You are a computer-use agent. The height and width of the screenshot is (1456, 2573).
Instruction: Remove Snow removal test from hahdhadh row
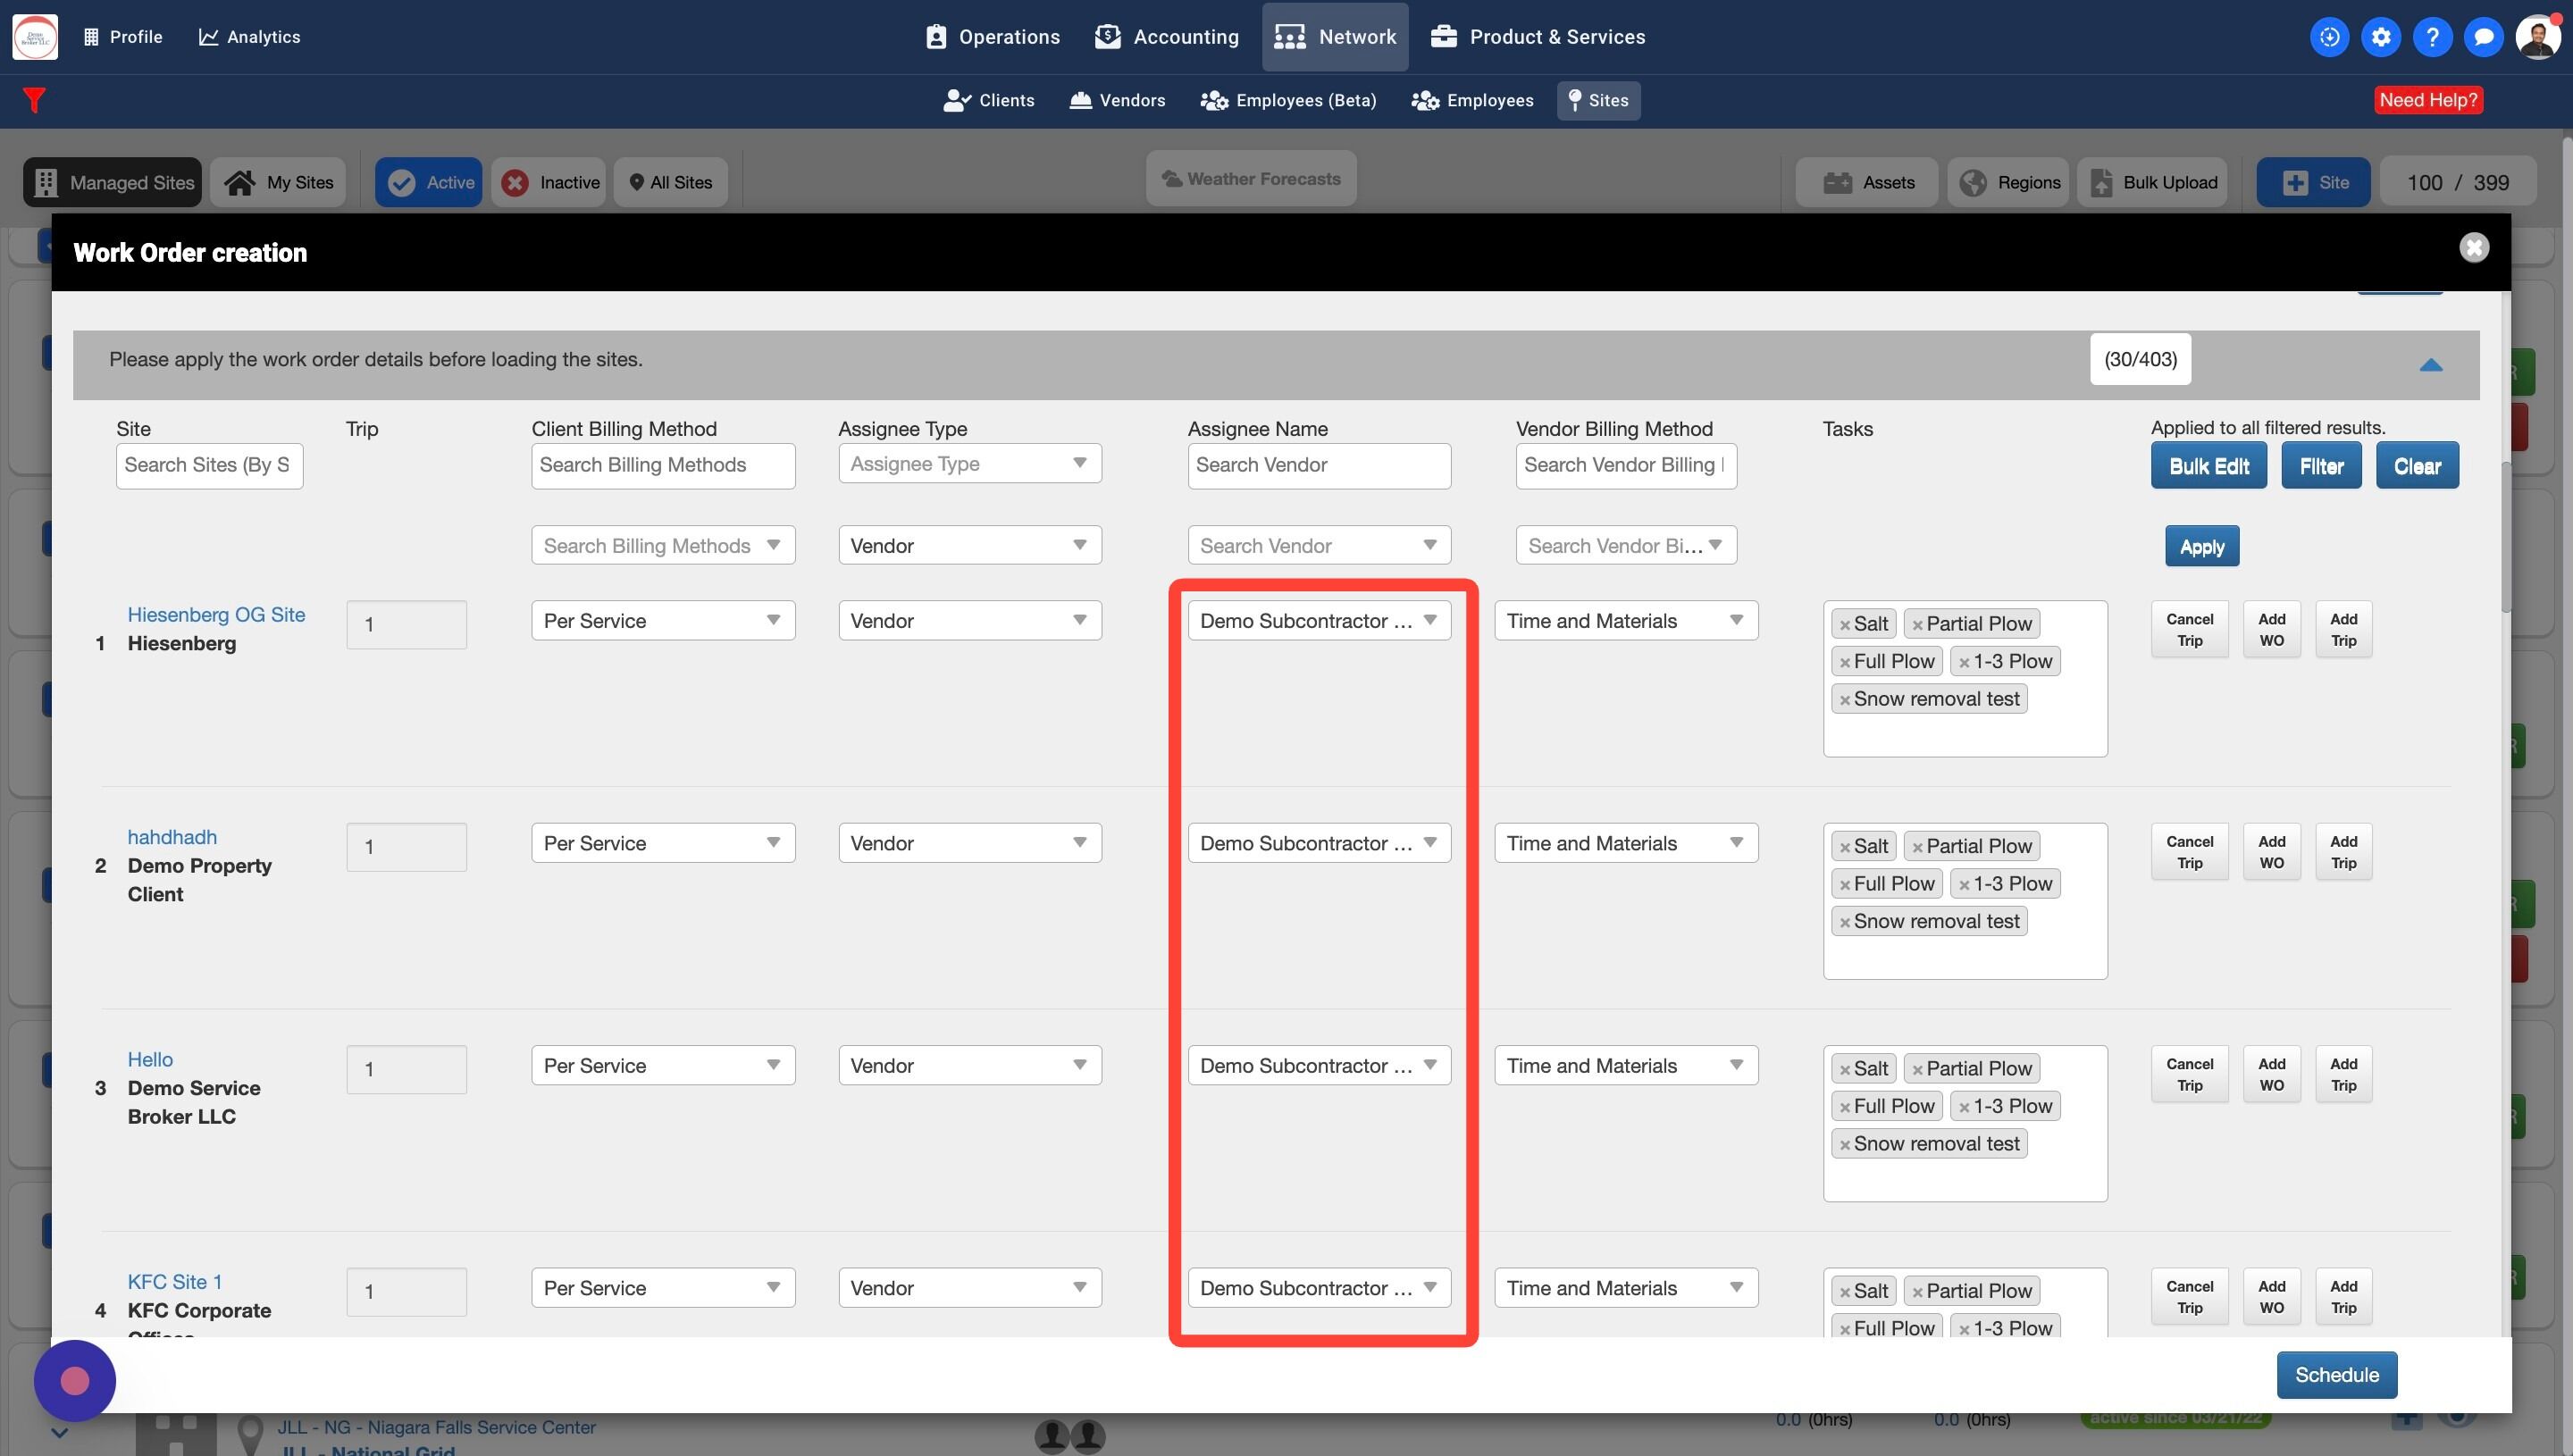click(1845, 922)
